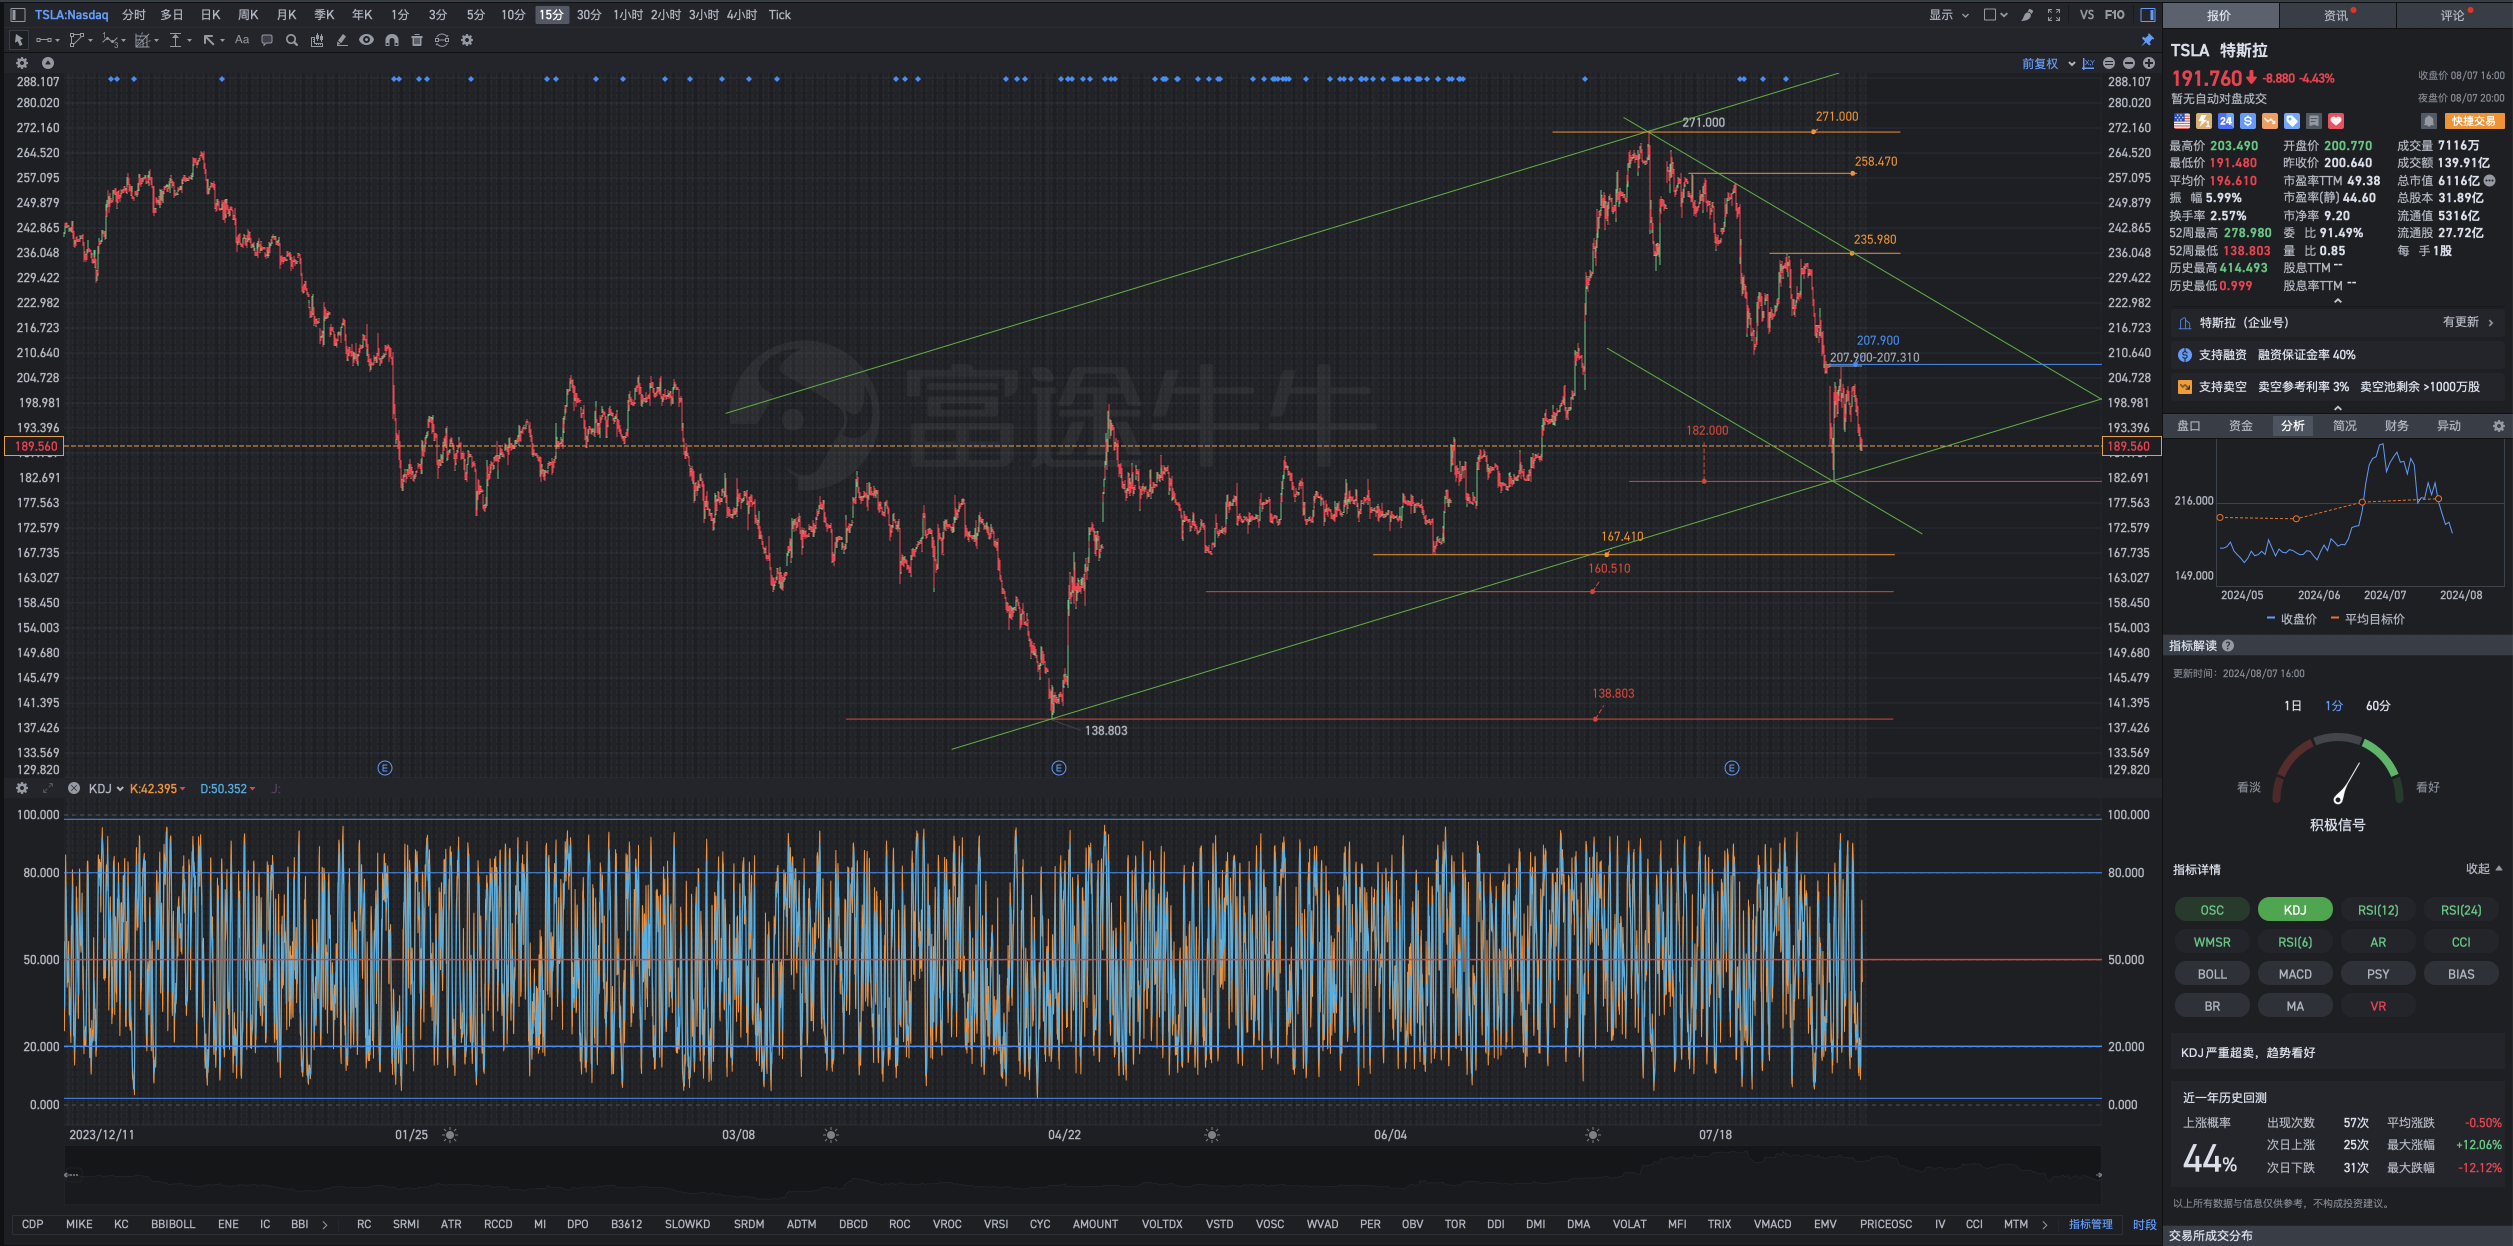Click the sync drawings icon
The width and height of the screenshot is (2513, 1246).
442,40
